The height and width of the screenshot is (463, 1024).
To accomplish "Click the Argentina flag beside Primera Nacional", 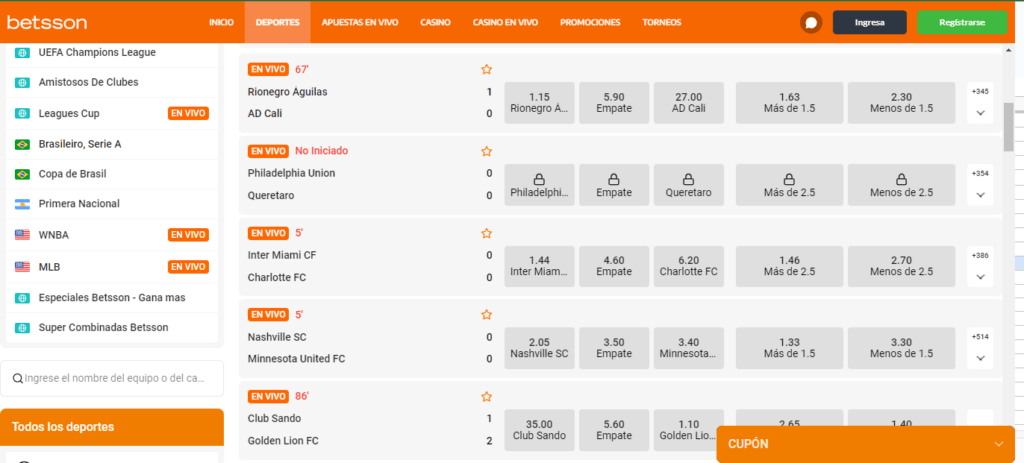I will (x=22, y=204).
